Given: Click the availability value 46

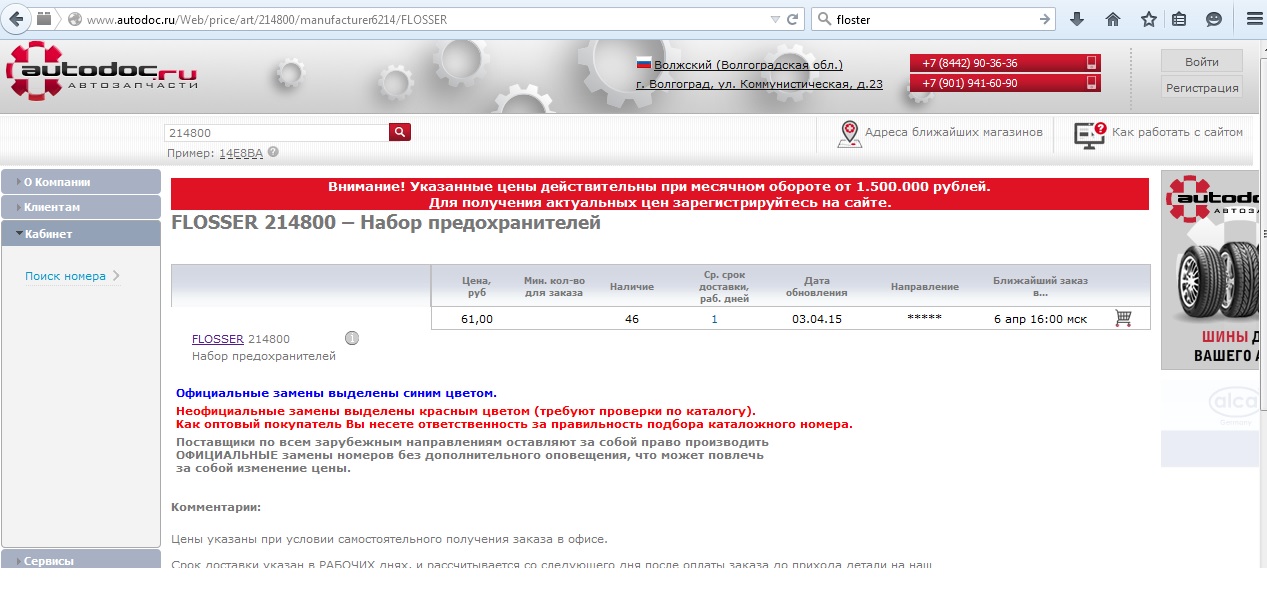Looking at the screenshot, I should tap(632, 319).
